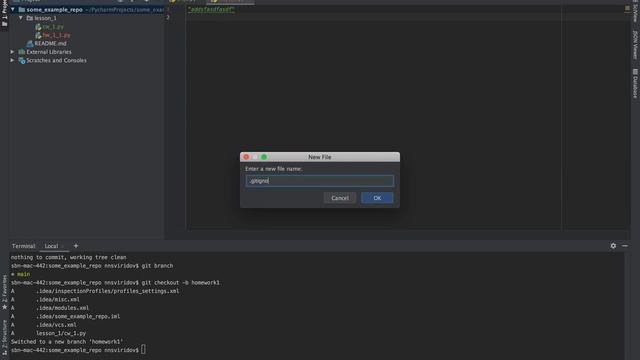Open the Project tool window side tab
The image size is (640, 360).
click(x=4, y=13)
